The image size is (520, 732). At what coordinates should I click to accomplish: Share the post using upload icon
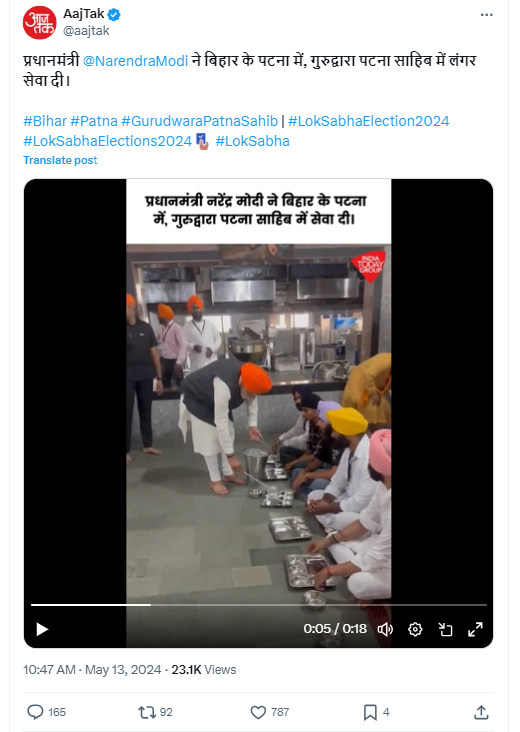481,712
